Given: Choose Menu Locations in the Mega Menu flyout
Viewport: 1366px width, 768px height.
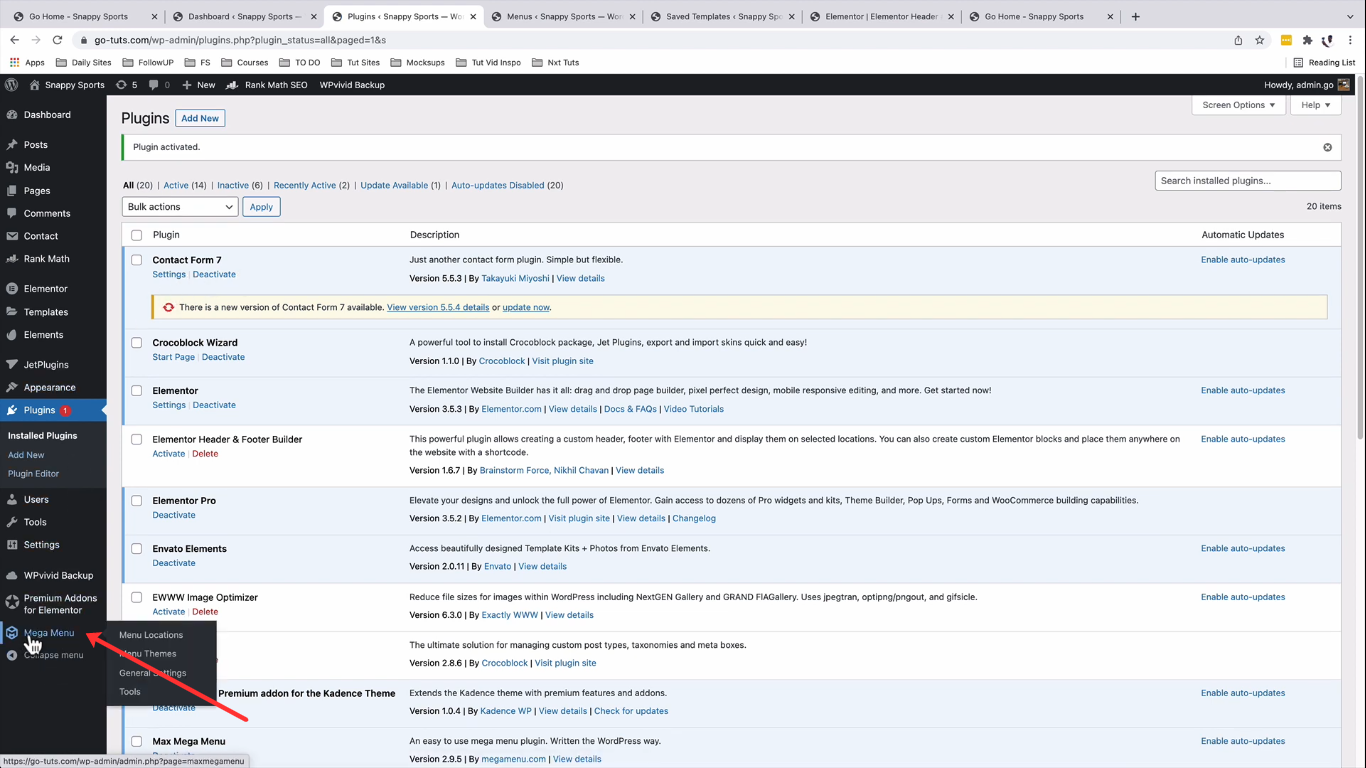Looking at the screenshot, I should [151, 635].
